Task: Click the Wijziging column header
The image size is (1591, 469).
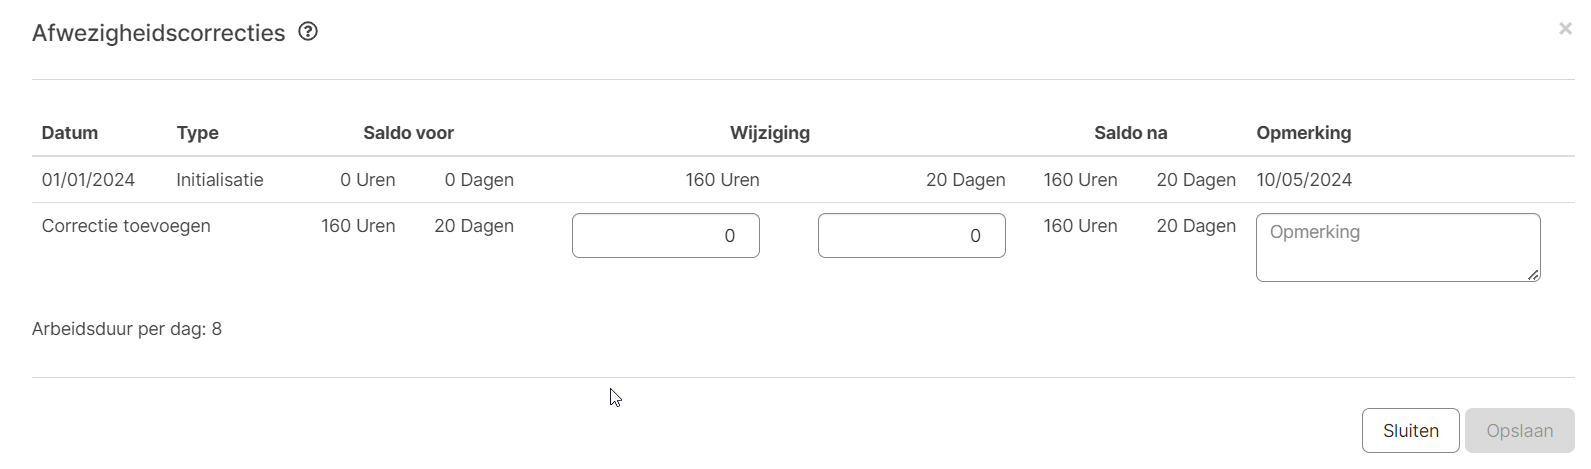Action: 769,133
